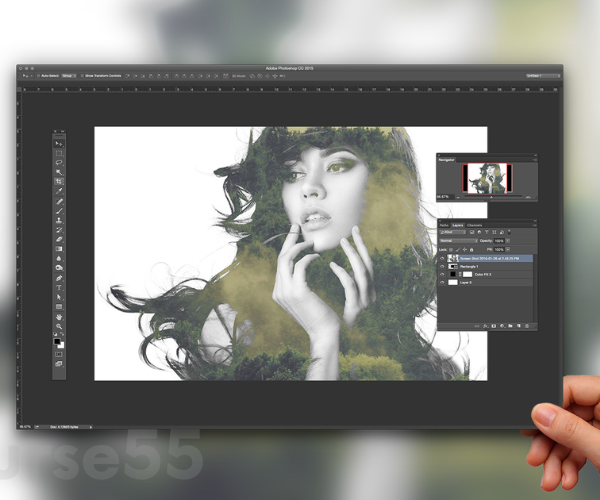
Task: Reset default foreground/background colors icon
Action: tap(55, 334)
